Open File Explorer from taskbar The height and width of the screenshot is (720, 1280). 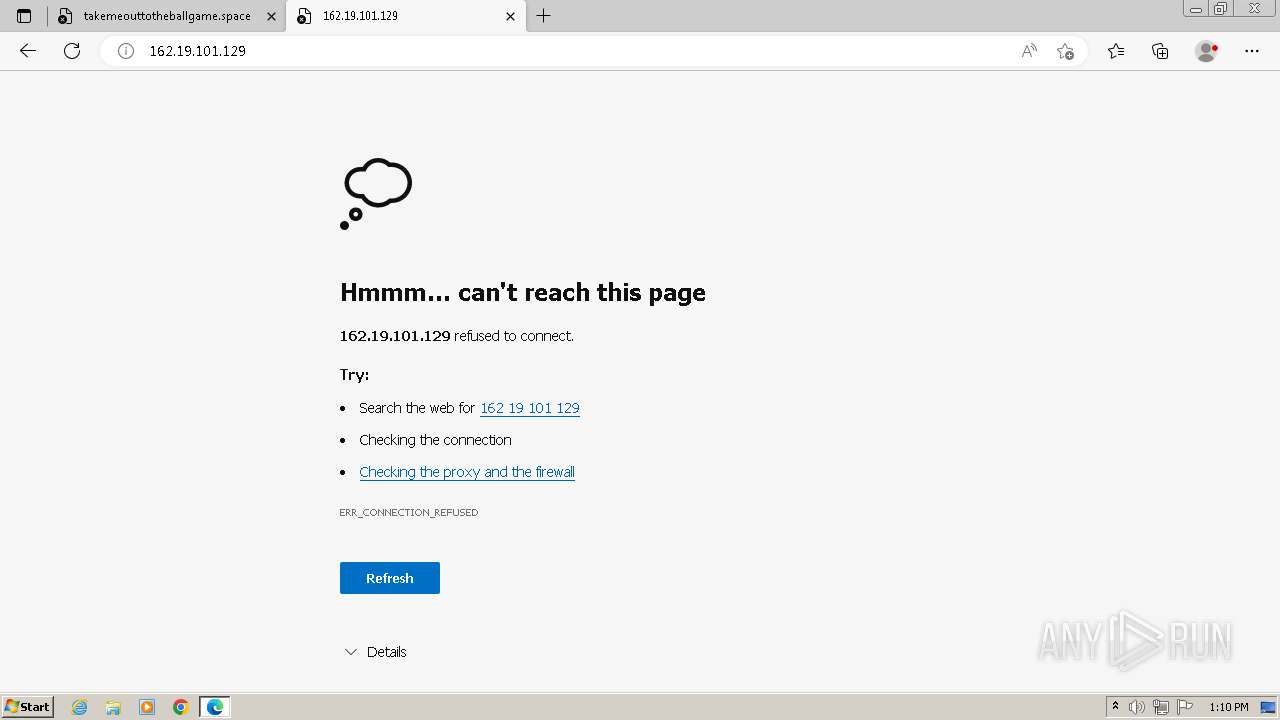113,707
